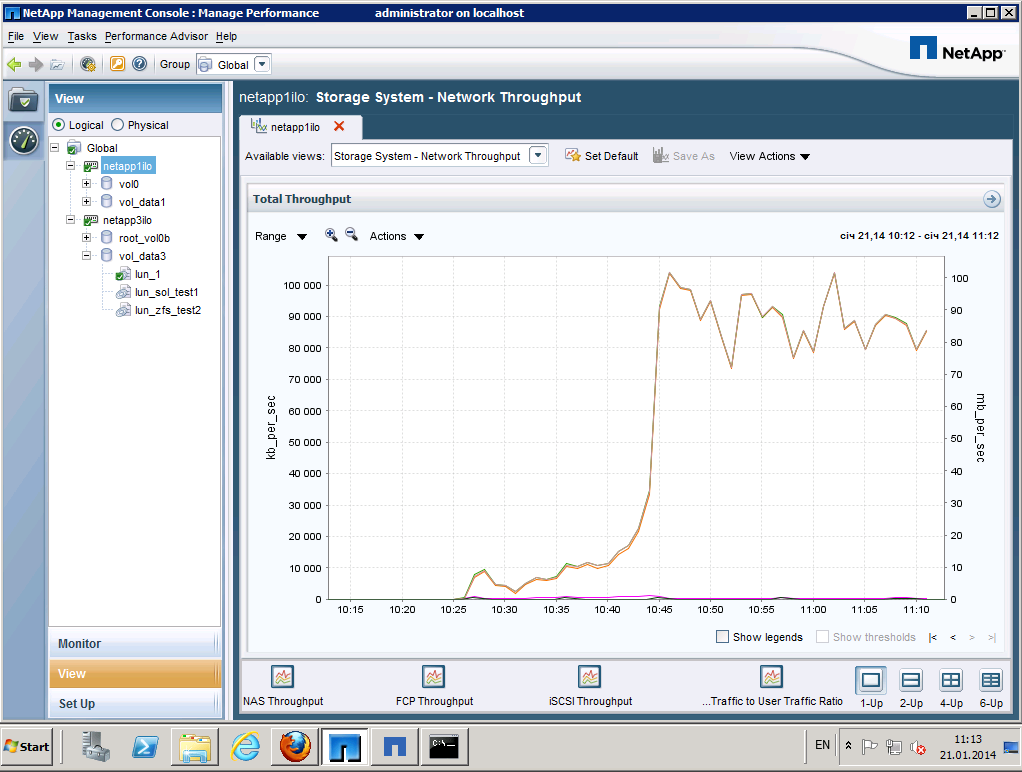This screenshot has height=772, width=1022.
Task: Click the Windows Start button
Action: [27, 747]
